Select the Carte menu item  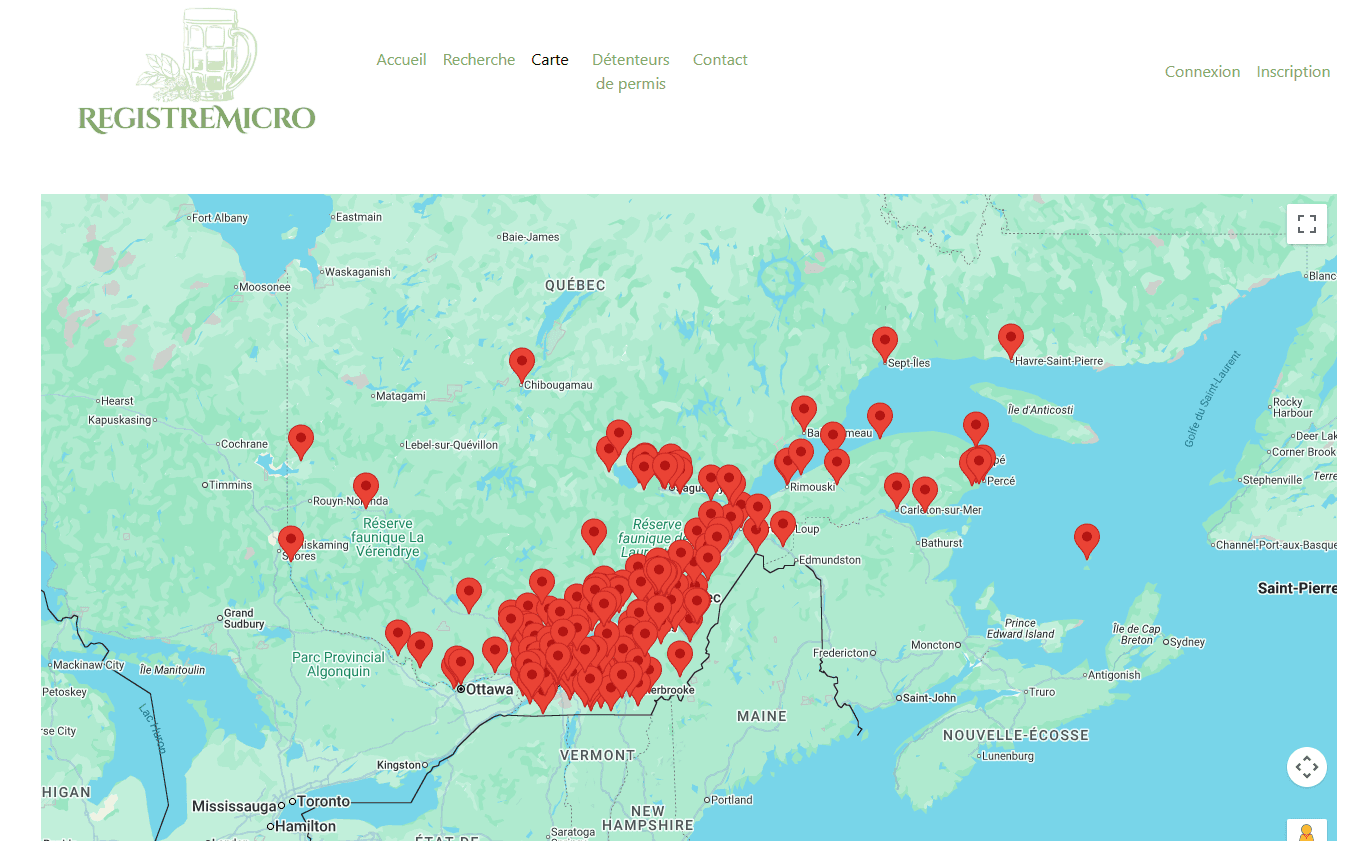[x=549, y=60]
